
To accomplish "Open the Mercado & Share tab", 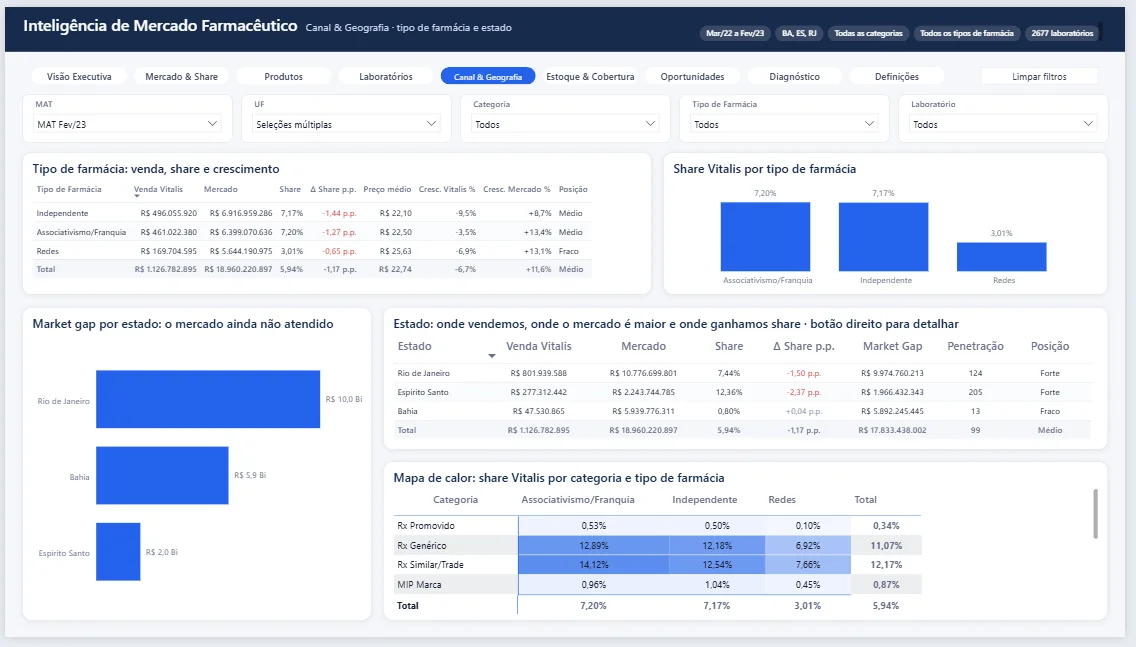I will point(181,76).
